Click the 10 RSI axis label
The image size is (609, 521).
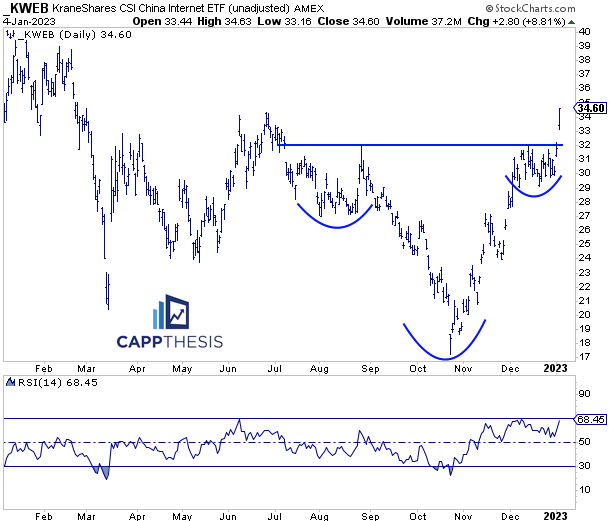(x=584, y=490)
